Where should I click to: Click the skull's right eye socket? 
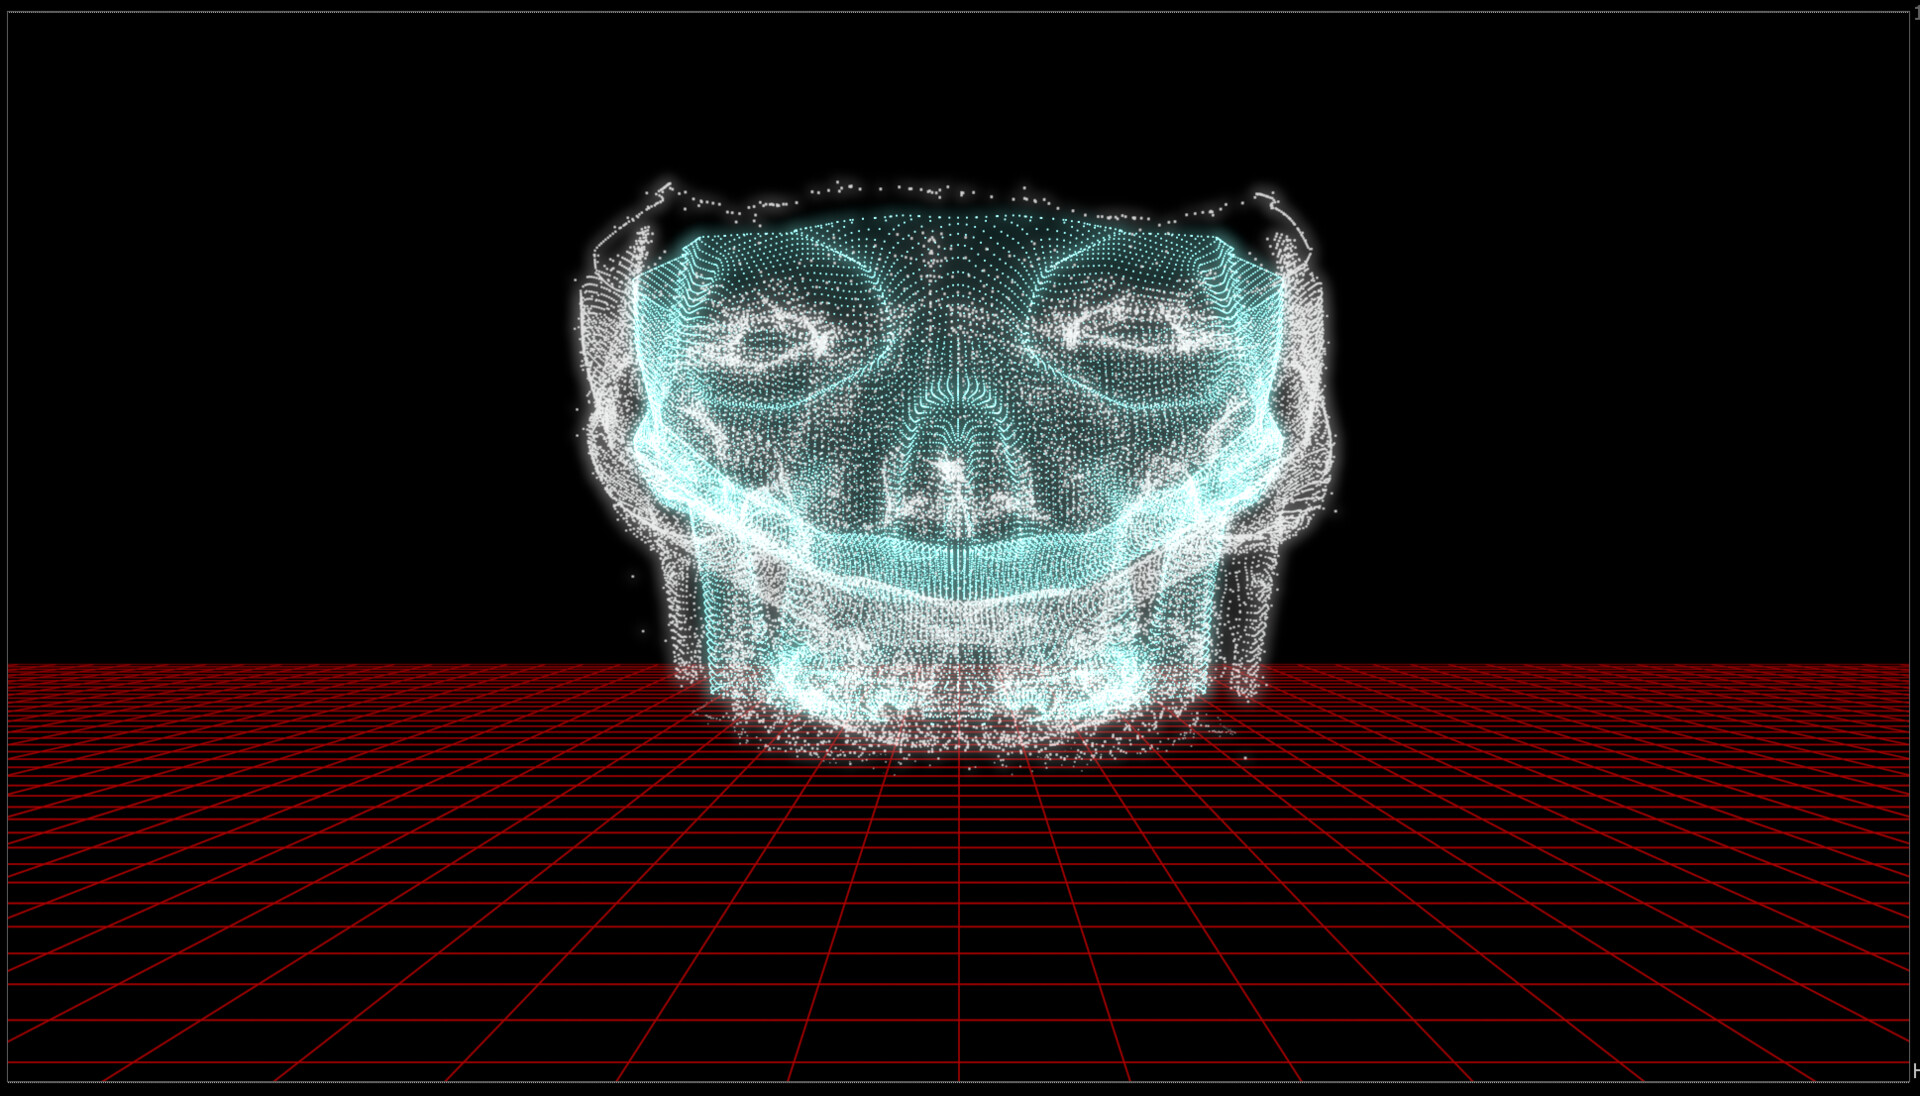[x=1135, y=335]
